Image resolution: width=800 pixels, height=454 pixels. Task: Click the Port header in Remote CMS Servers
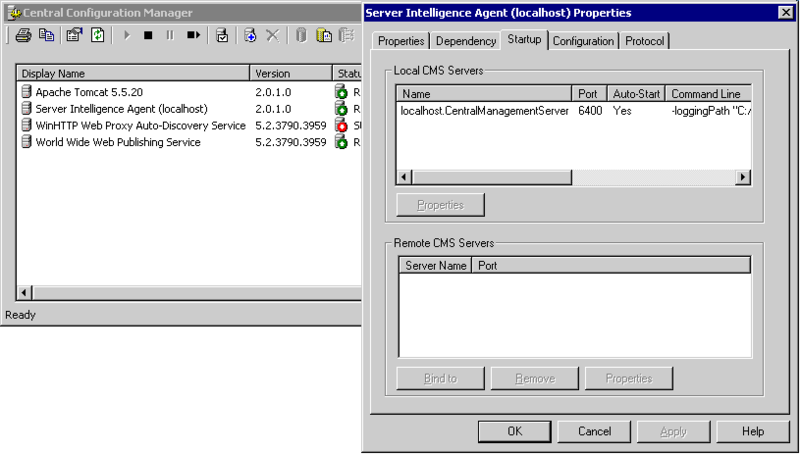coord(611,266)
